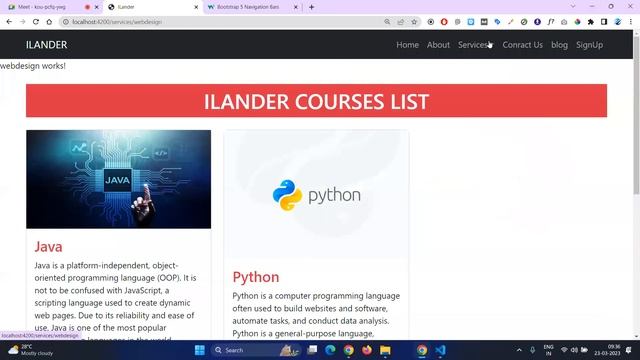Screen dimensions: 640x360
Task: Switch to Visual Studio Code on taskbar
Action: coord(440,350)
